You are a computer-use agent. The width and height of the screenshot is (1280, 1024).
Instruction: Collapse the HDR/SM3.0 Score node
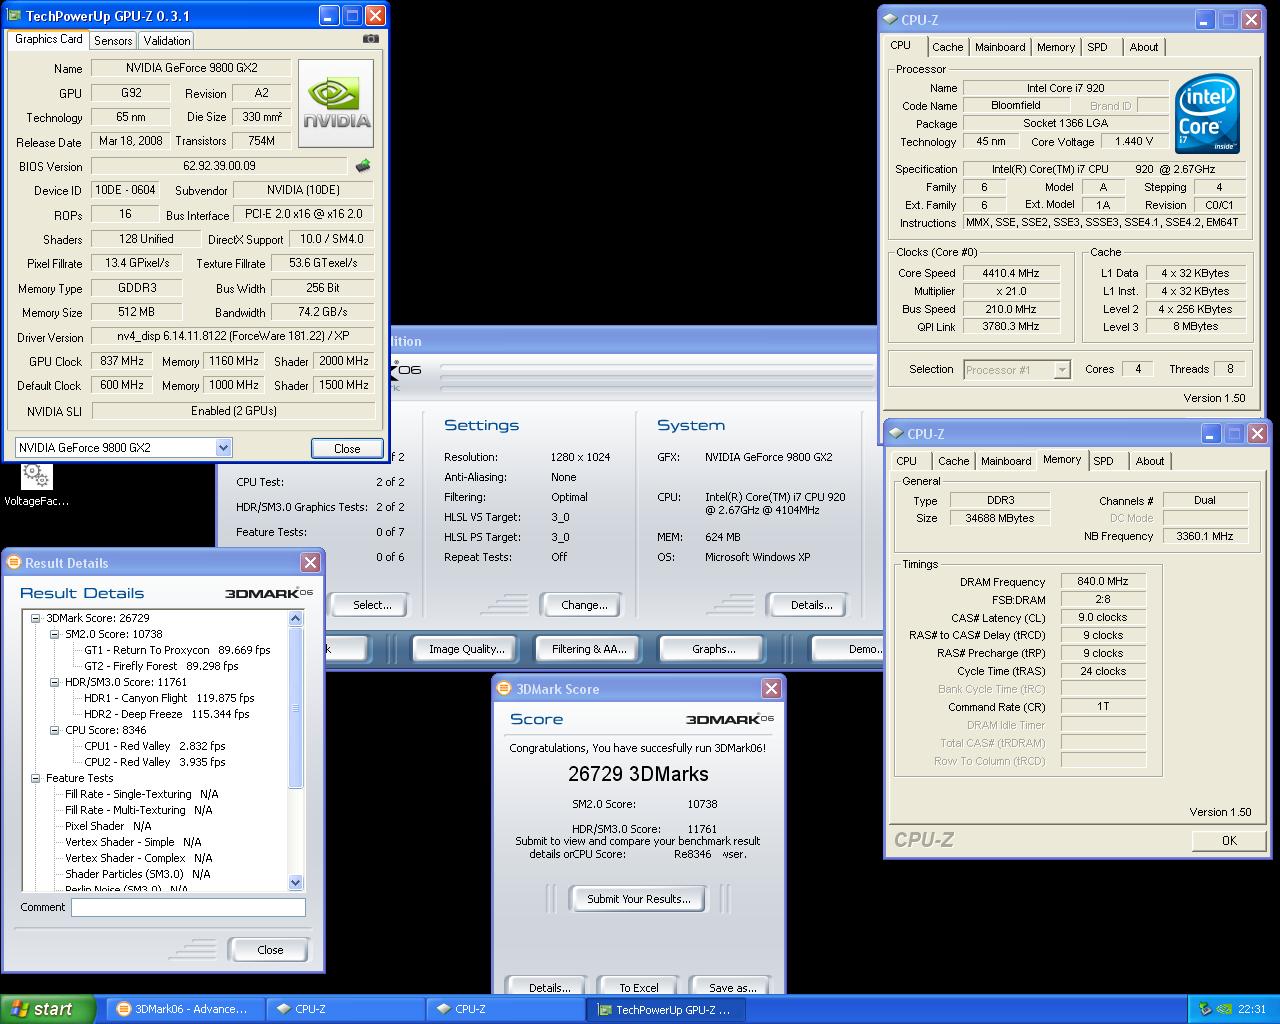click(56, 682)
